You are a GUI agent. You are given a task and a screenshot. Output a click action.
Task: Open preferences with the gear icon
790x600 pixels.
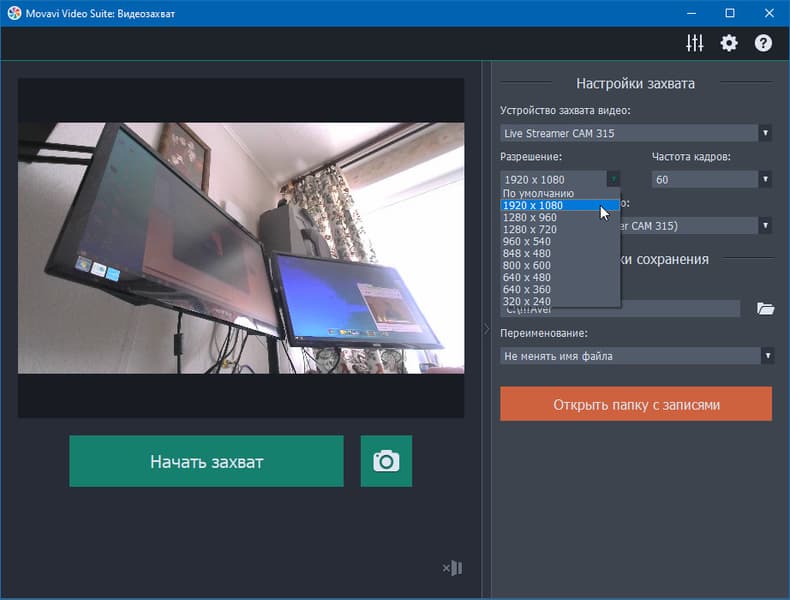(729, 43)
